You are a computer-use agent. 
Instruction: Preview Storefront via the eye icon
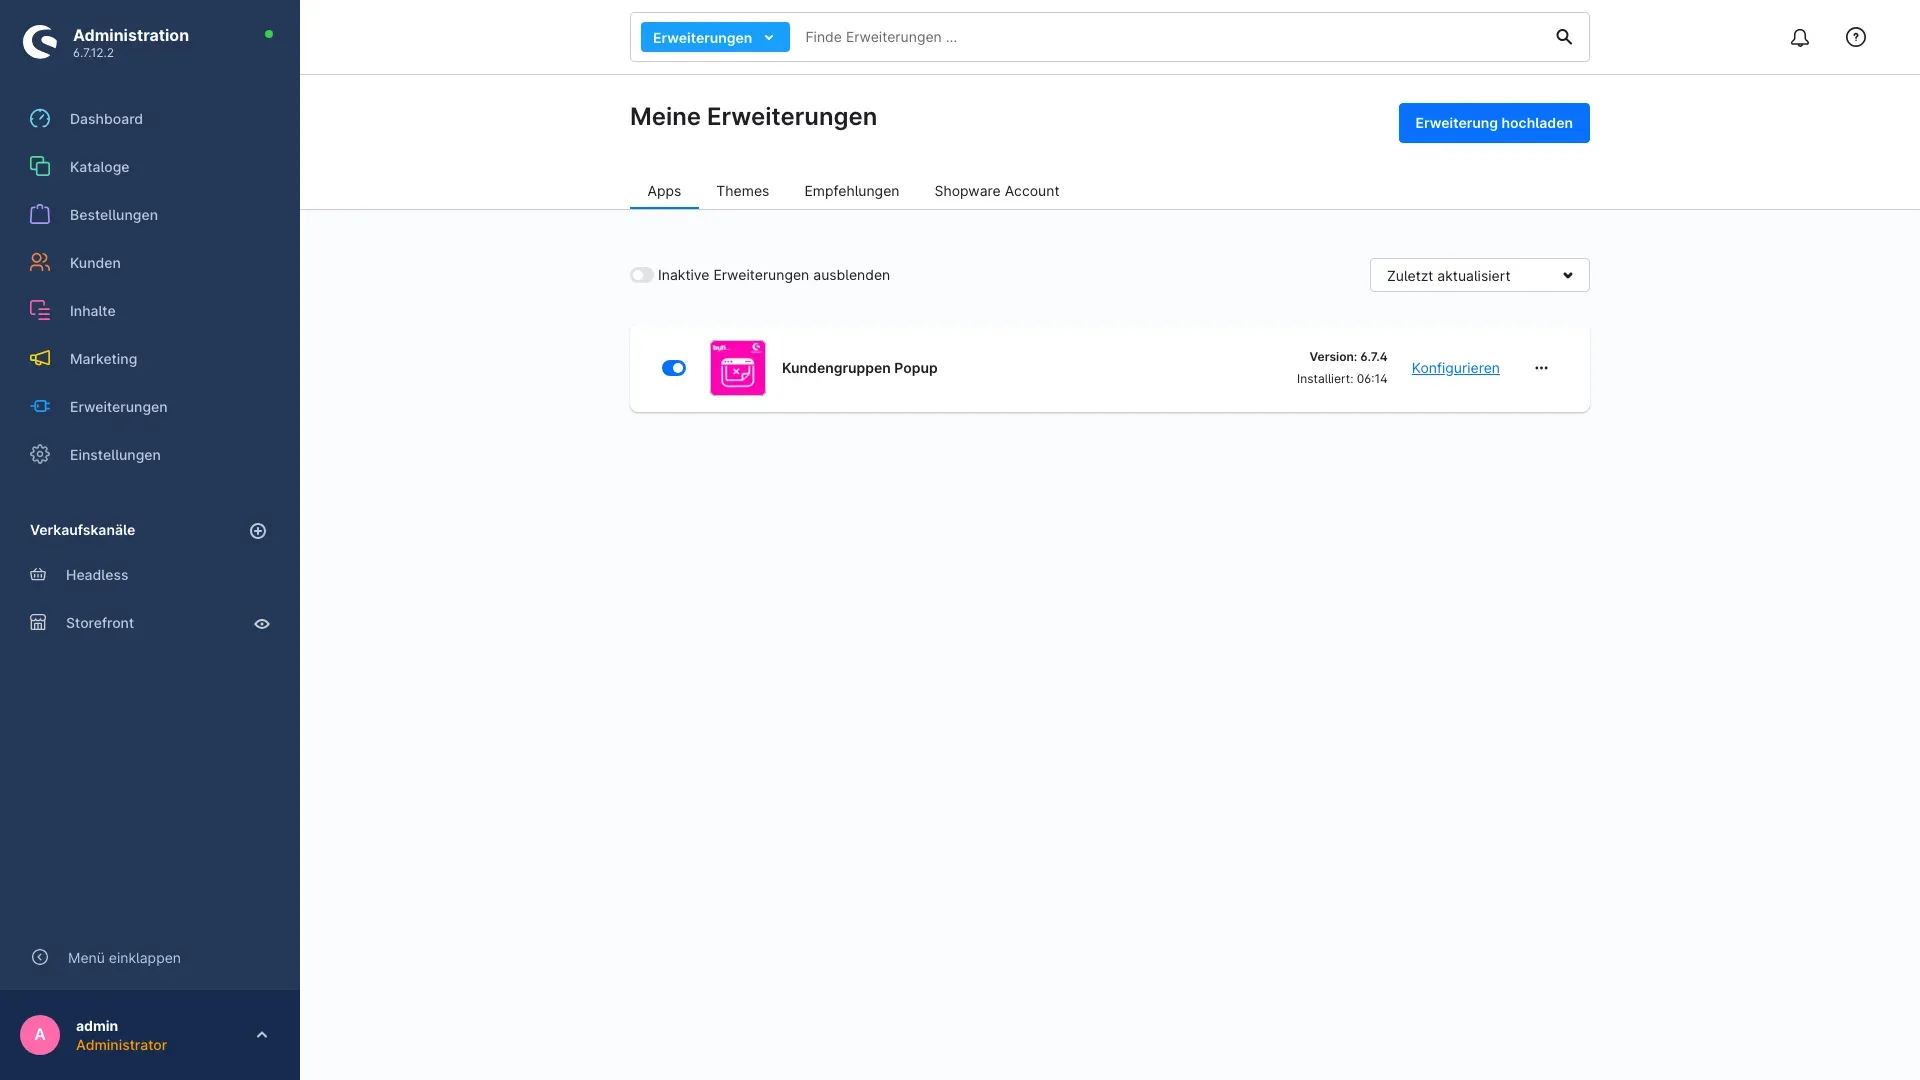point(262,624)
